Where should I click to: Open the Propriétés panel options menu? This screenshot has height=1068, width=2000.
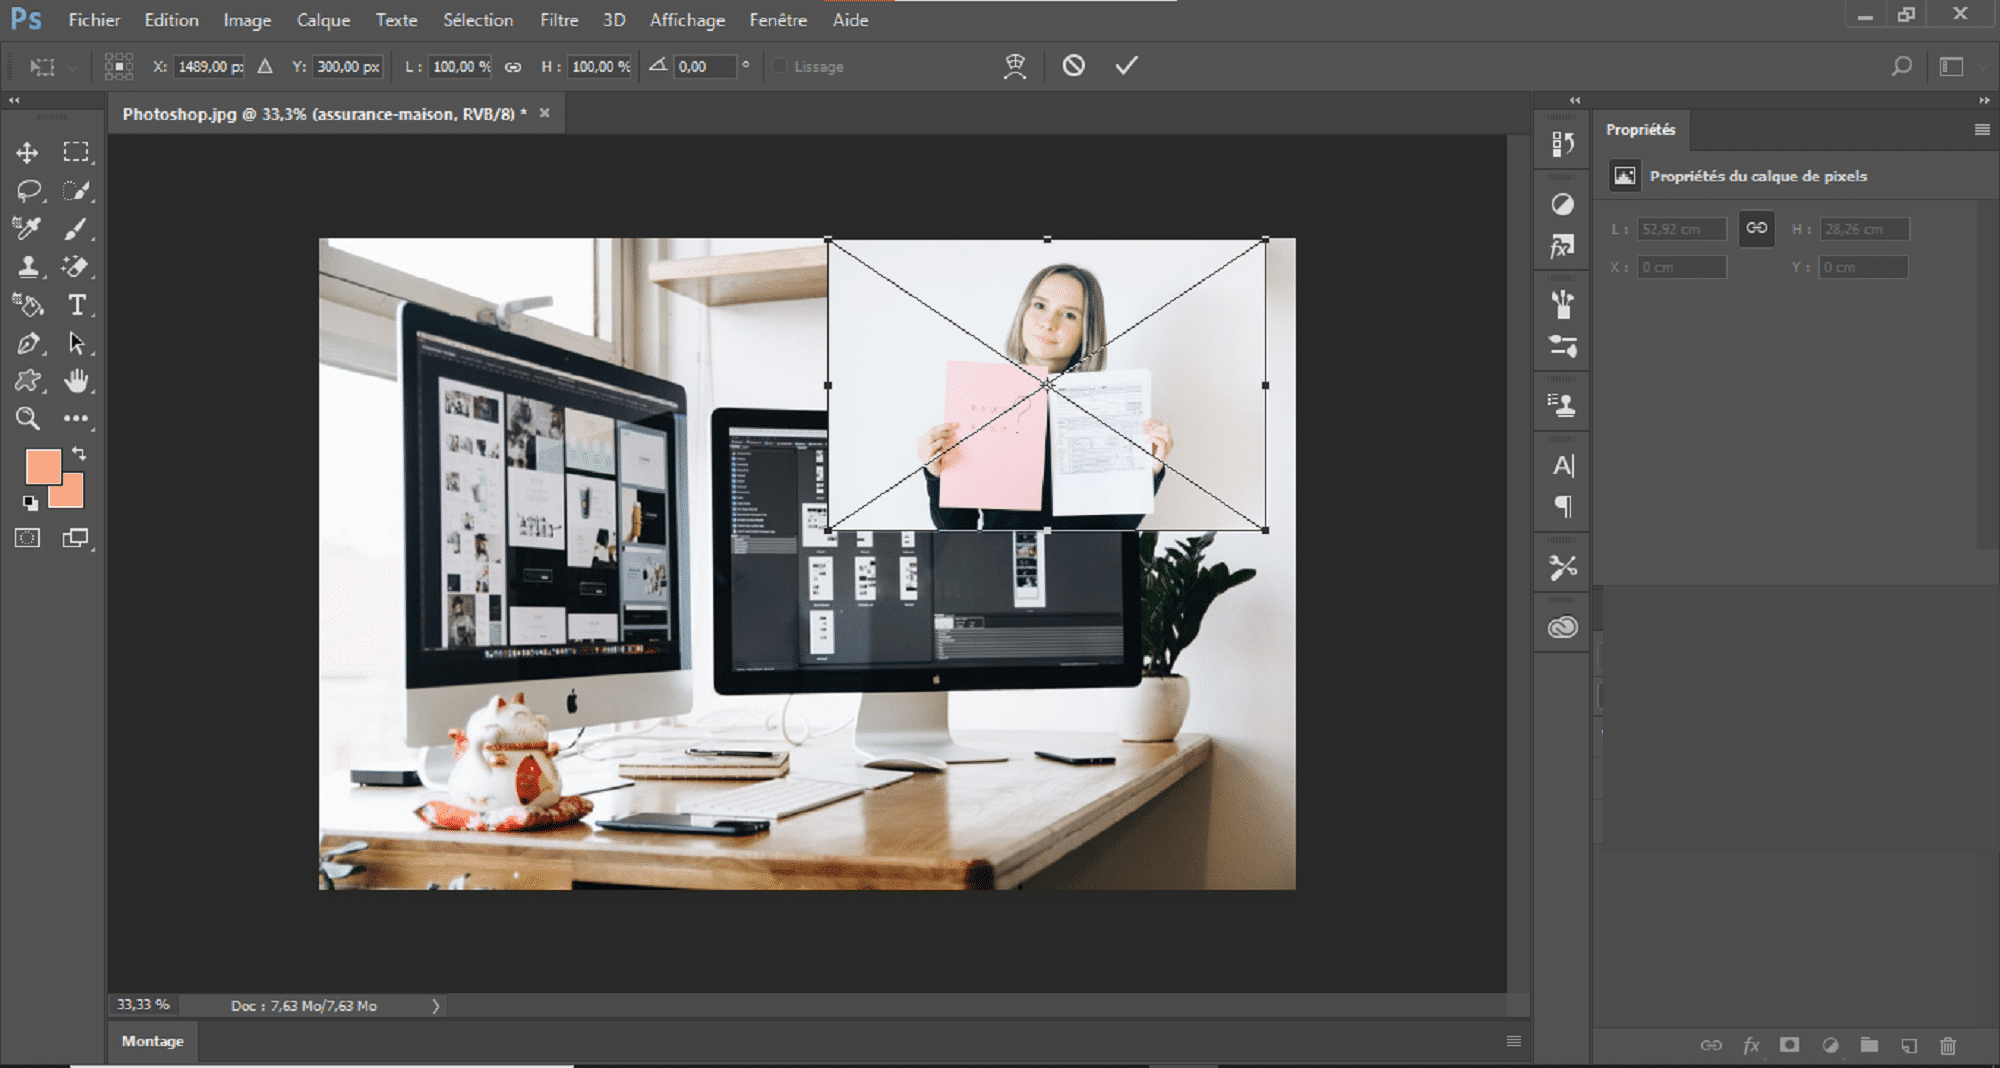[1982, 129]
